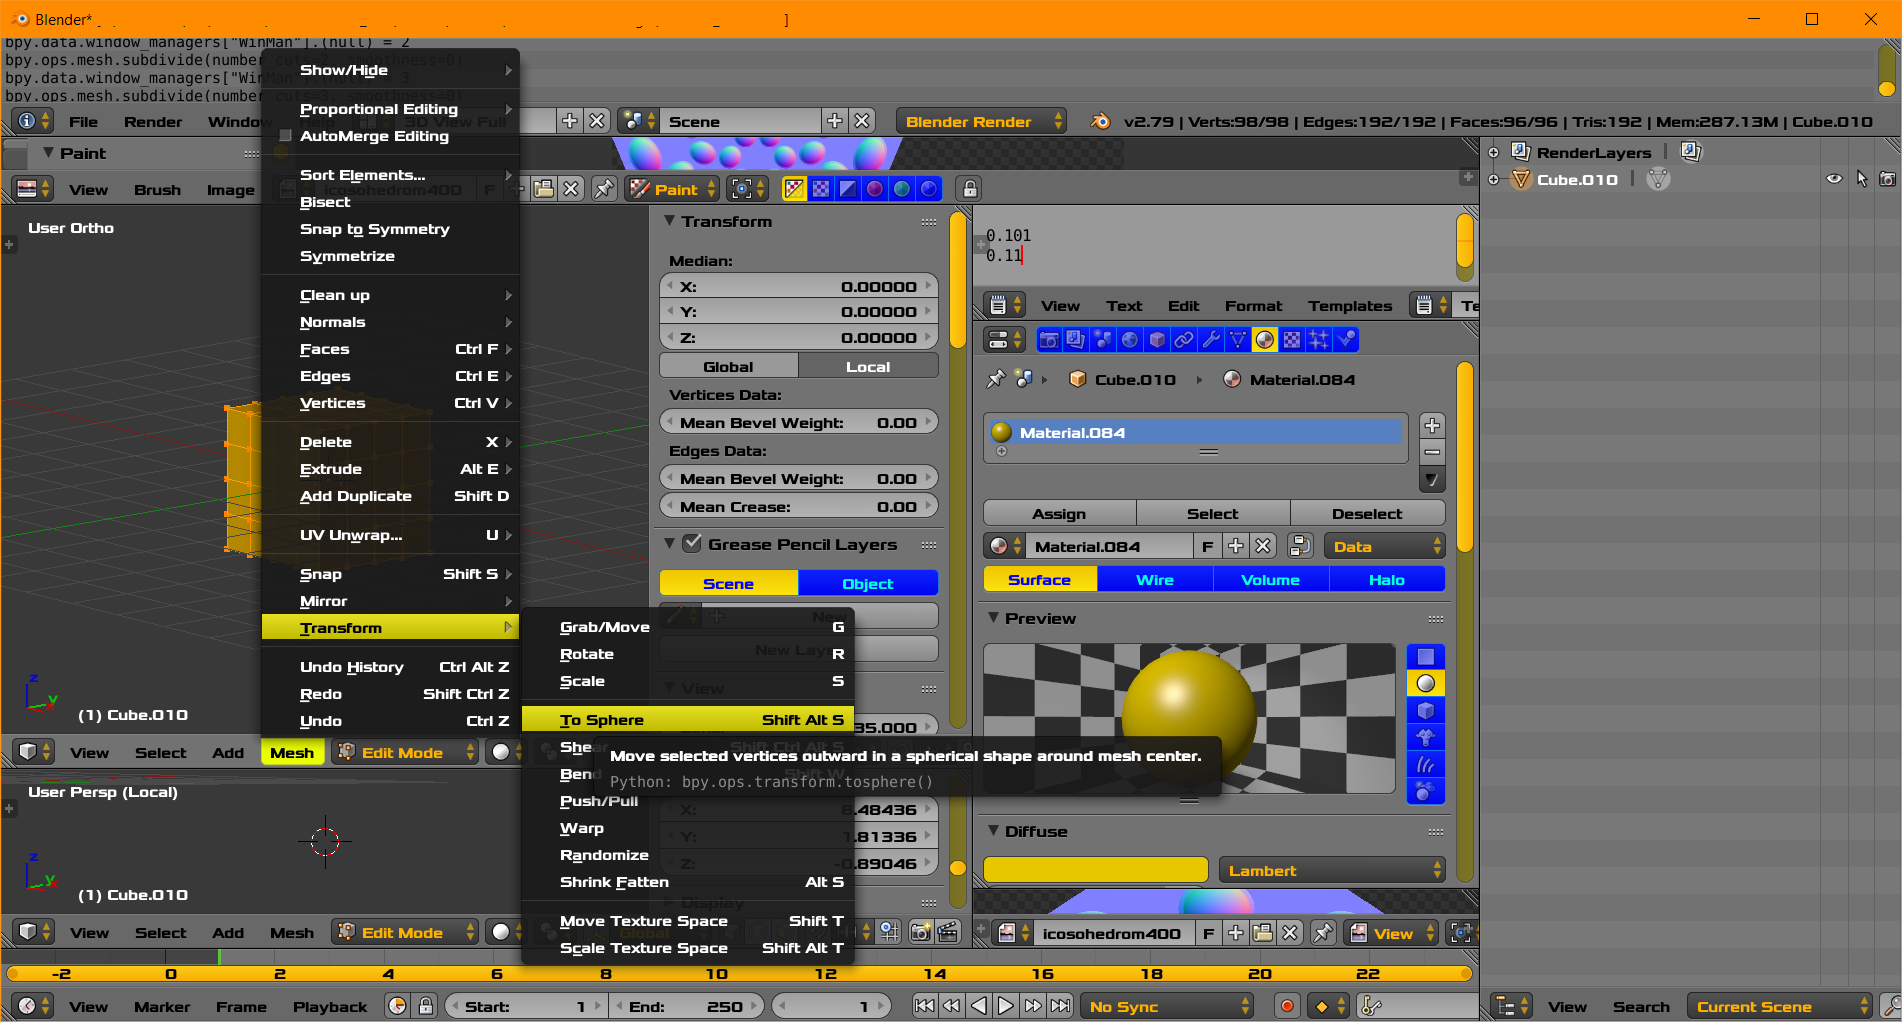
Task: Click the lock icon in image editor header
Action: coord(969,189)
